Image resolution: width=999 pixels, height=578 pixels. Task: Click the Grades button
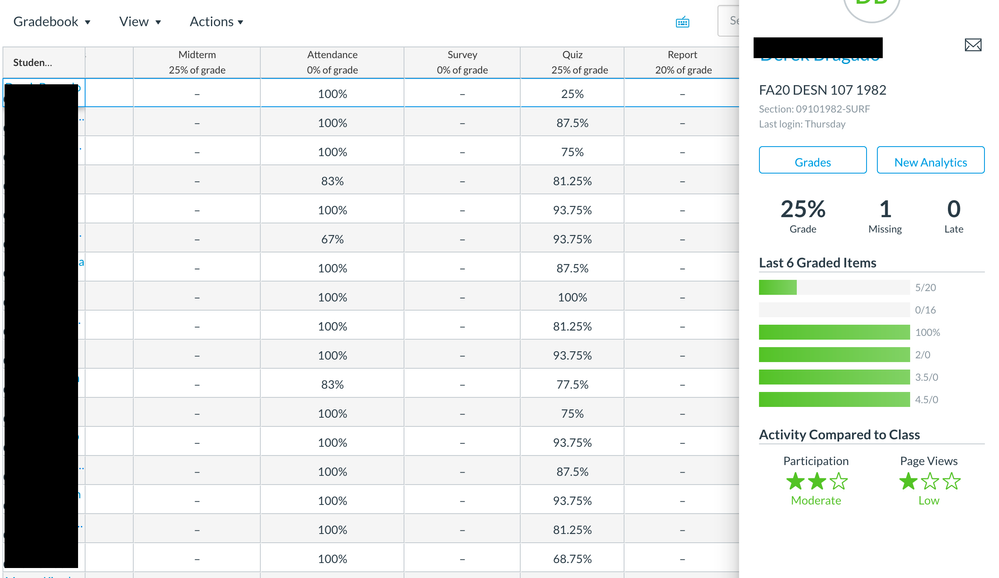[x=812, y=162]
